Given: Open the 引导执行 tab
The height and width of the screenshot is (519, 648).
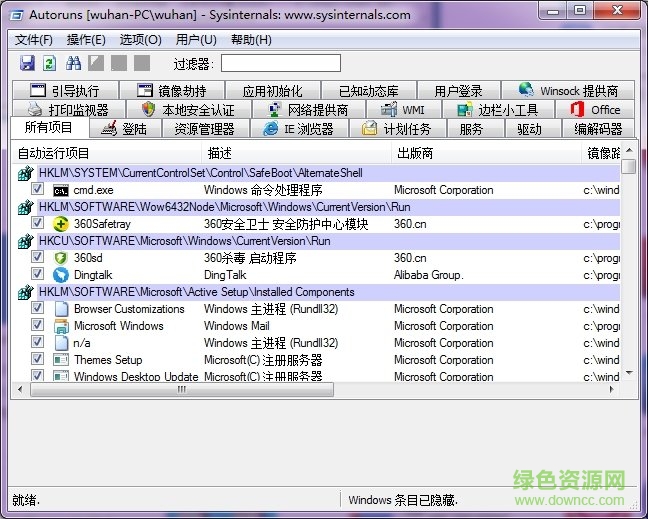Looking at the screenshot, I should click(x=65, y=90).
